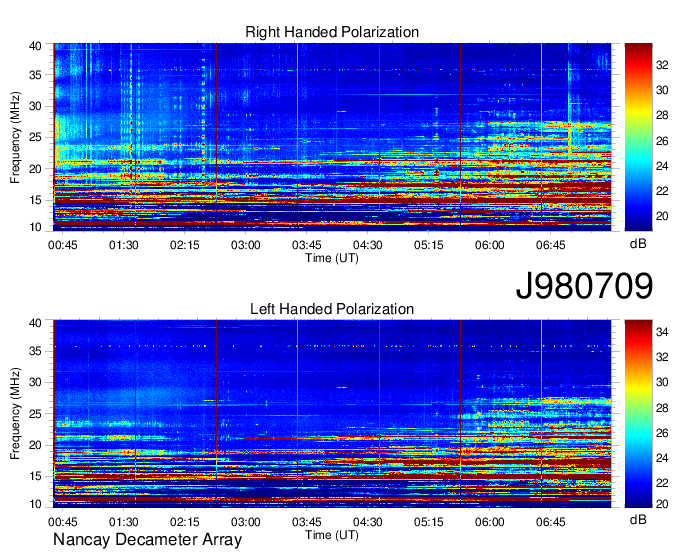The image size is (680, 552).
Task: Select the 06:45 tick of the Right Handed plot
Action: [551, 245]
